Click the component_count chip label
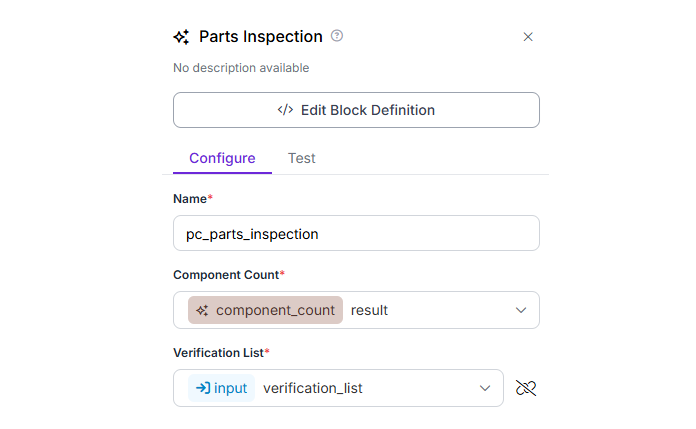The height and width of the screenshot is (429, 696). pyautogui.click(x=275, y=310)
